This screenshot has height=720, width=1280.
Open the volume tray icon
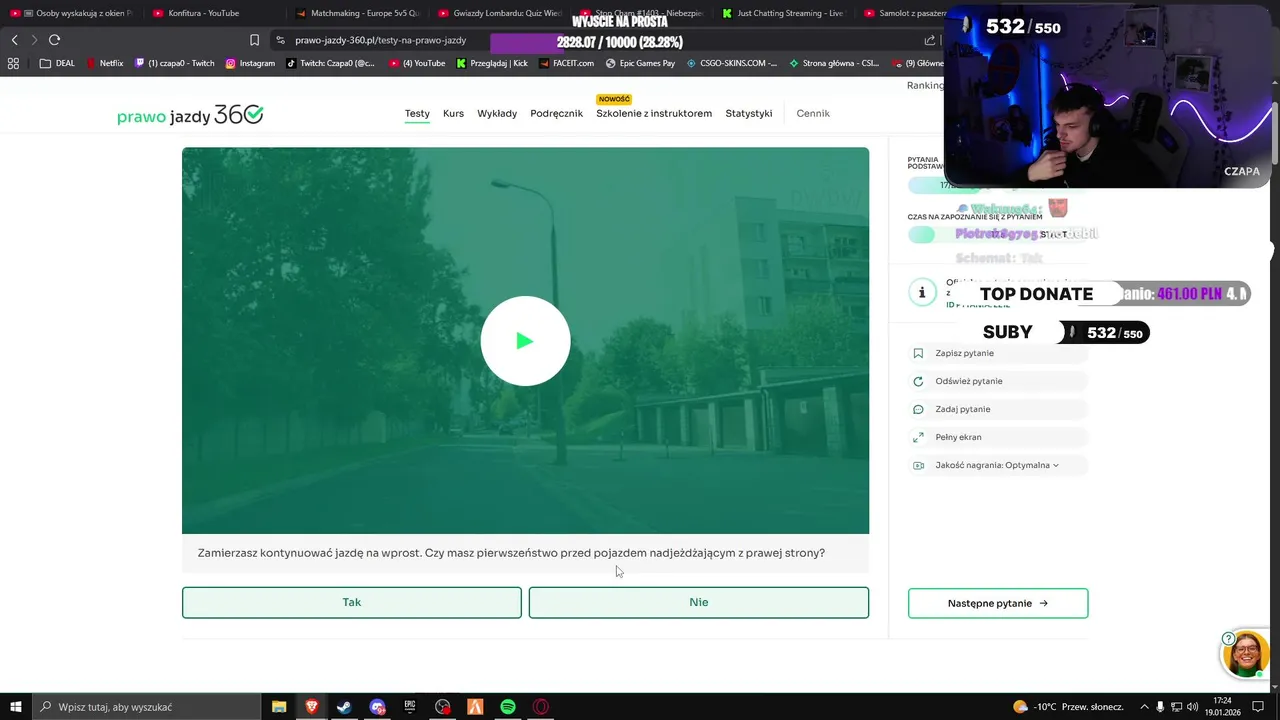click(1192, 707)
